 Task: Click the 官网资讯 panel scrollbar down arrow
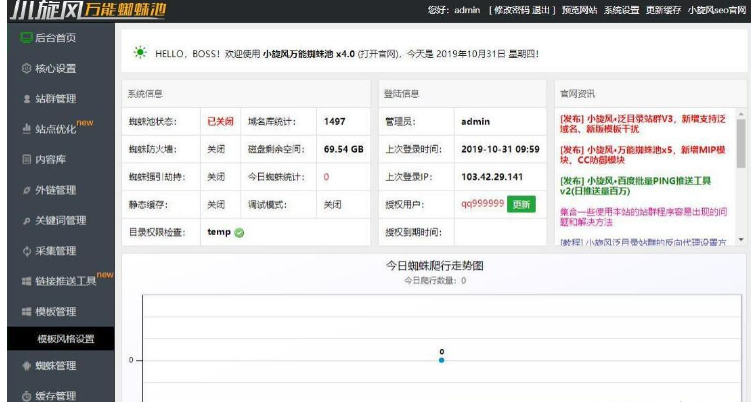point(741,240)
